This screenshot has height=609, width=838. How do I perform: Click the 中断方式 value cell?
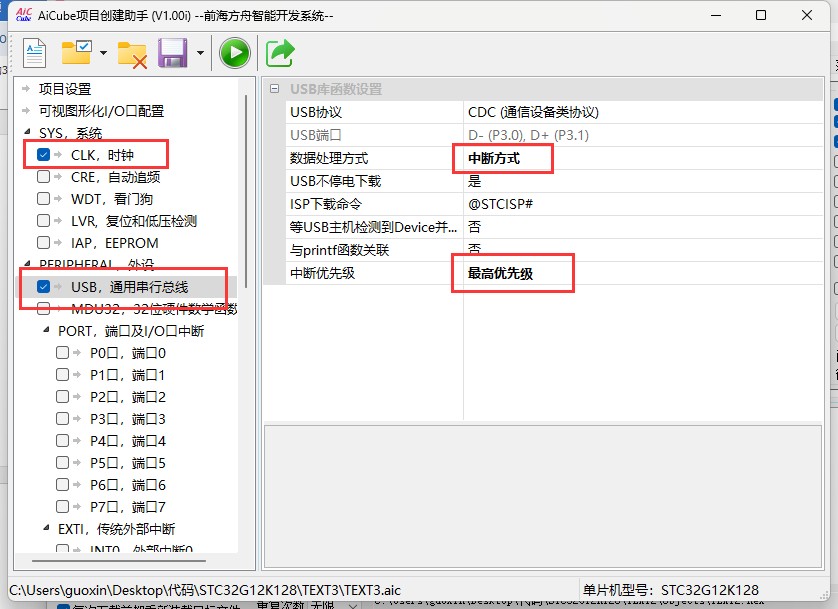(494, 158)
